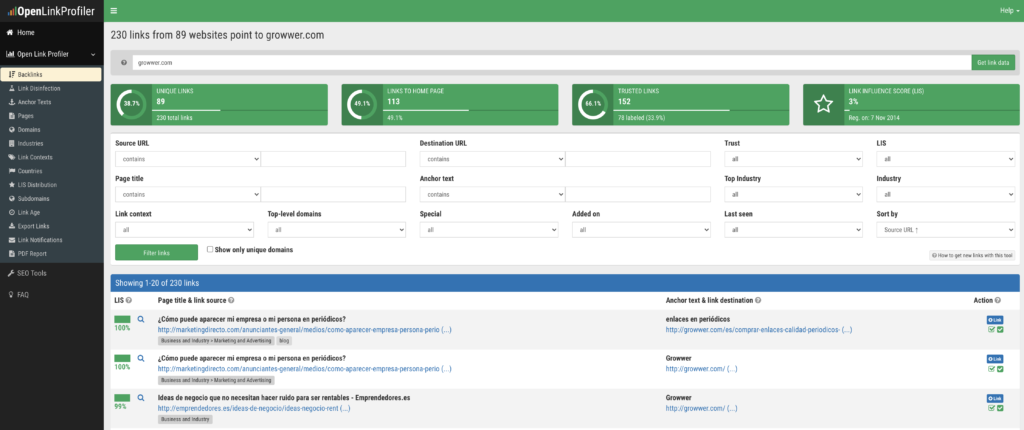Click LIS bar in enlaces en periódicos row

122,319
